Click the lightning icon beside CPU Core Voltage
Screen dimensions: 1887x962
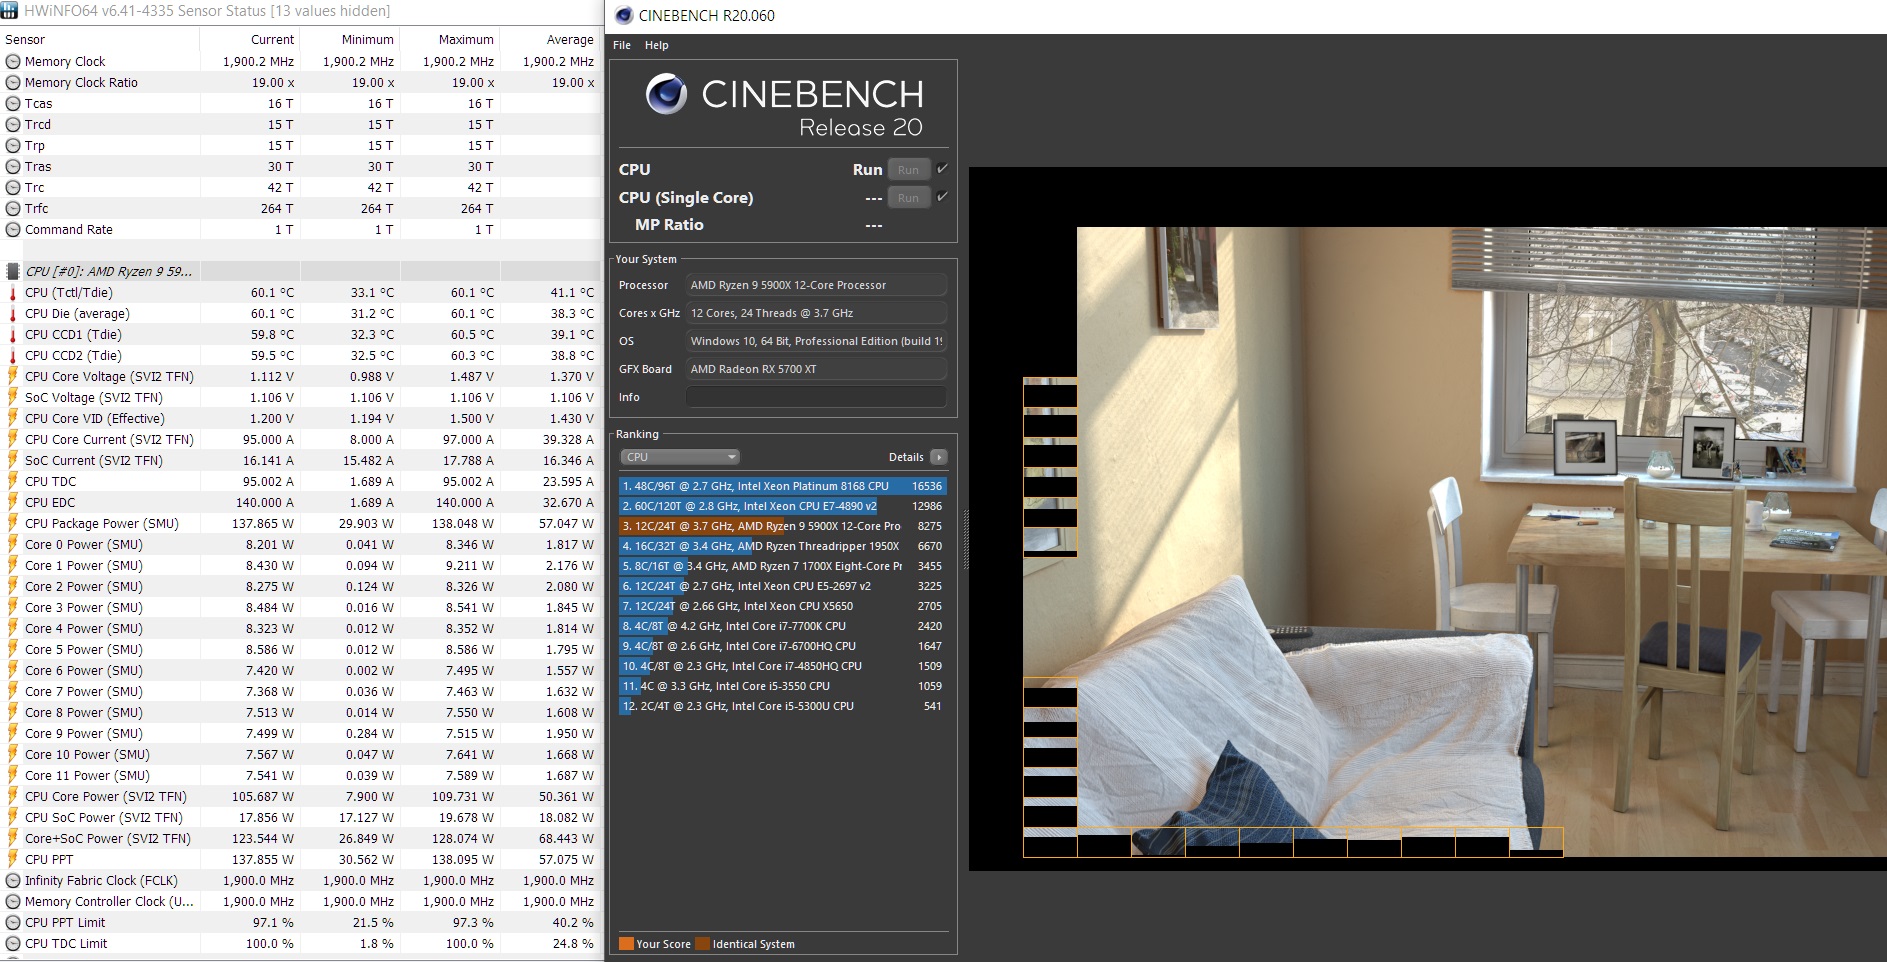point(13,377)
